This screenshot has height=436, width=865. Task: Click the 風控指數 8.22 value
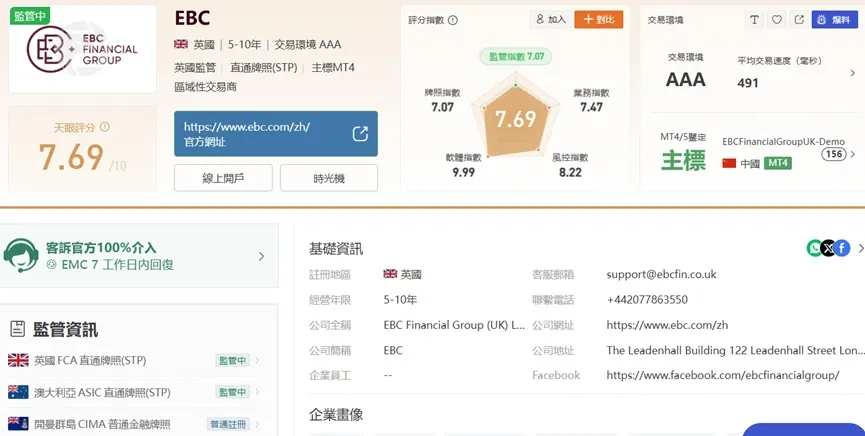pyautogui.click(x=570, y=172)
